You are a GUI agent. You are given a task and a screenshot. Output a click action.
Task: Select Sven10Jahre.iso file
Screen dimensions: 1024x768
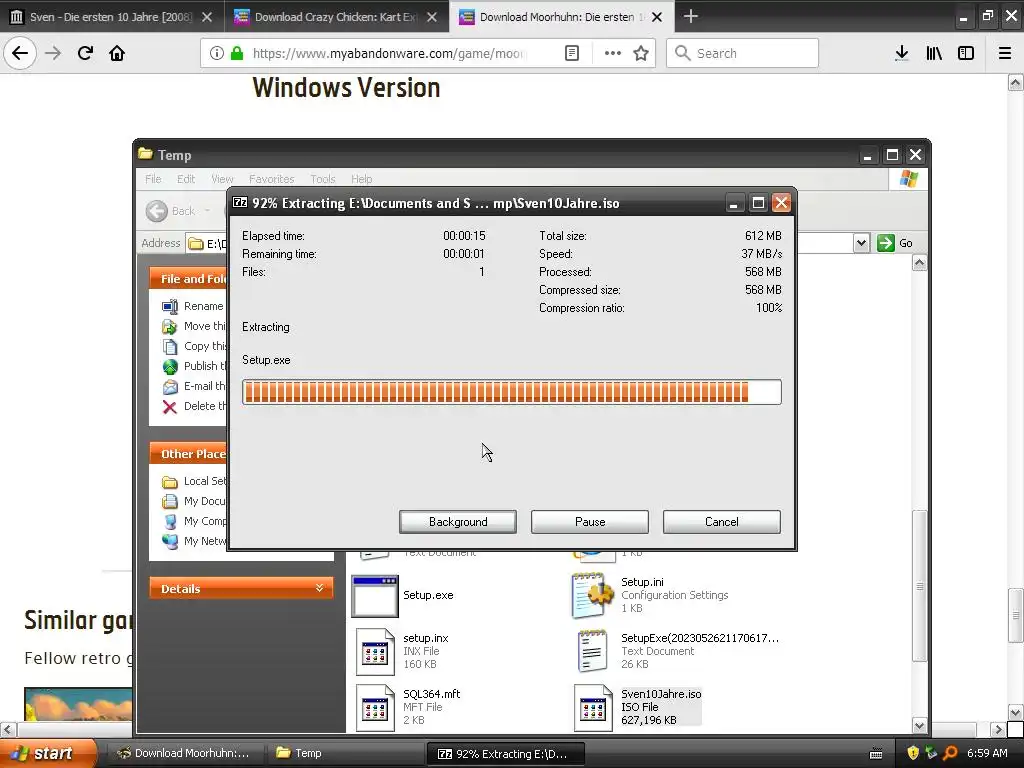click(638, 707)
